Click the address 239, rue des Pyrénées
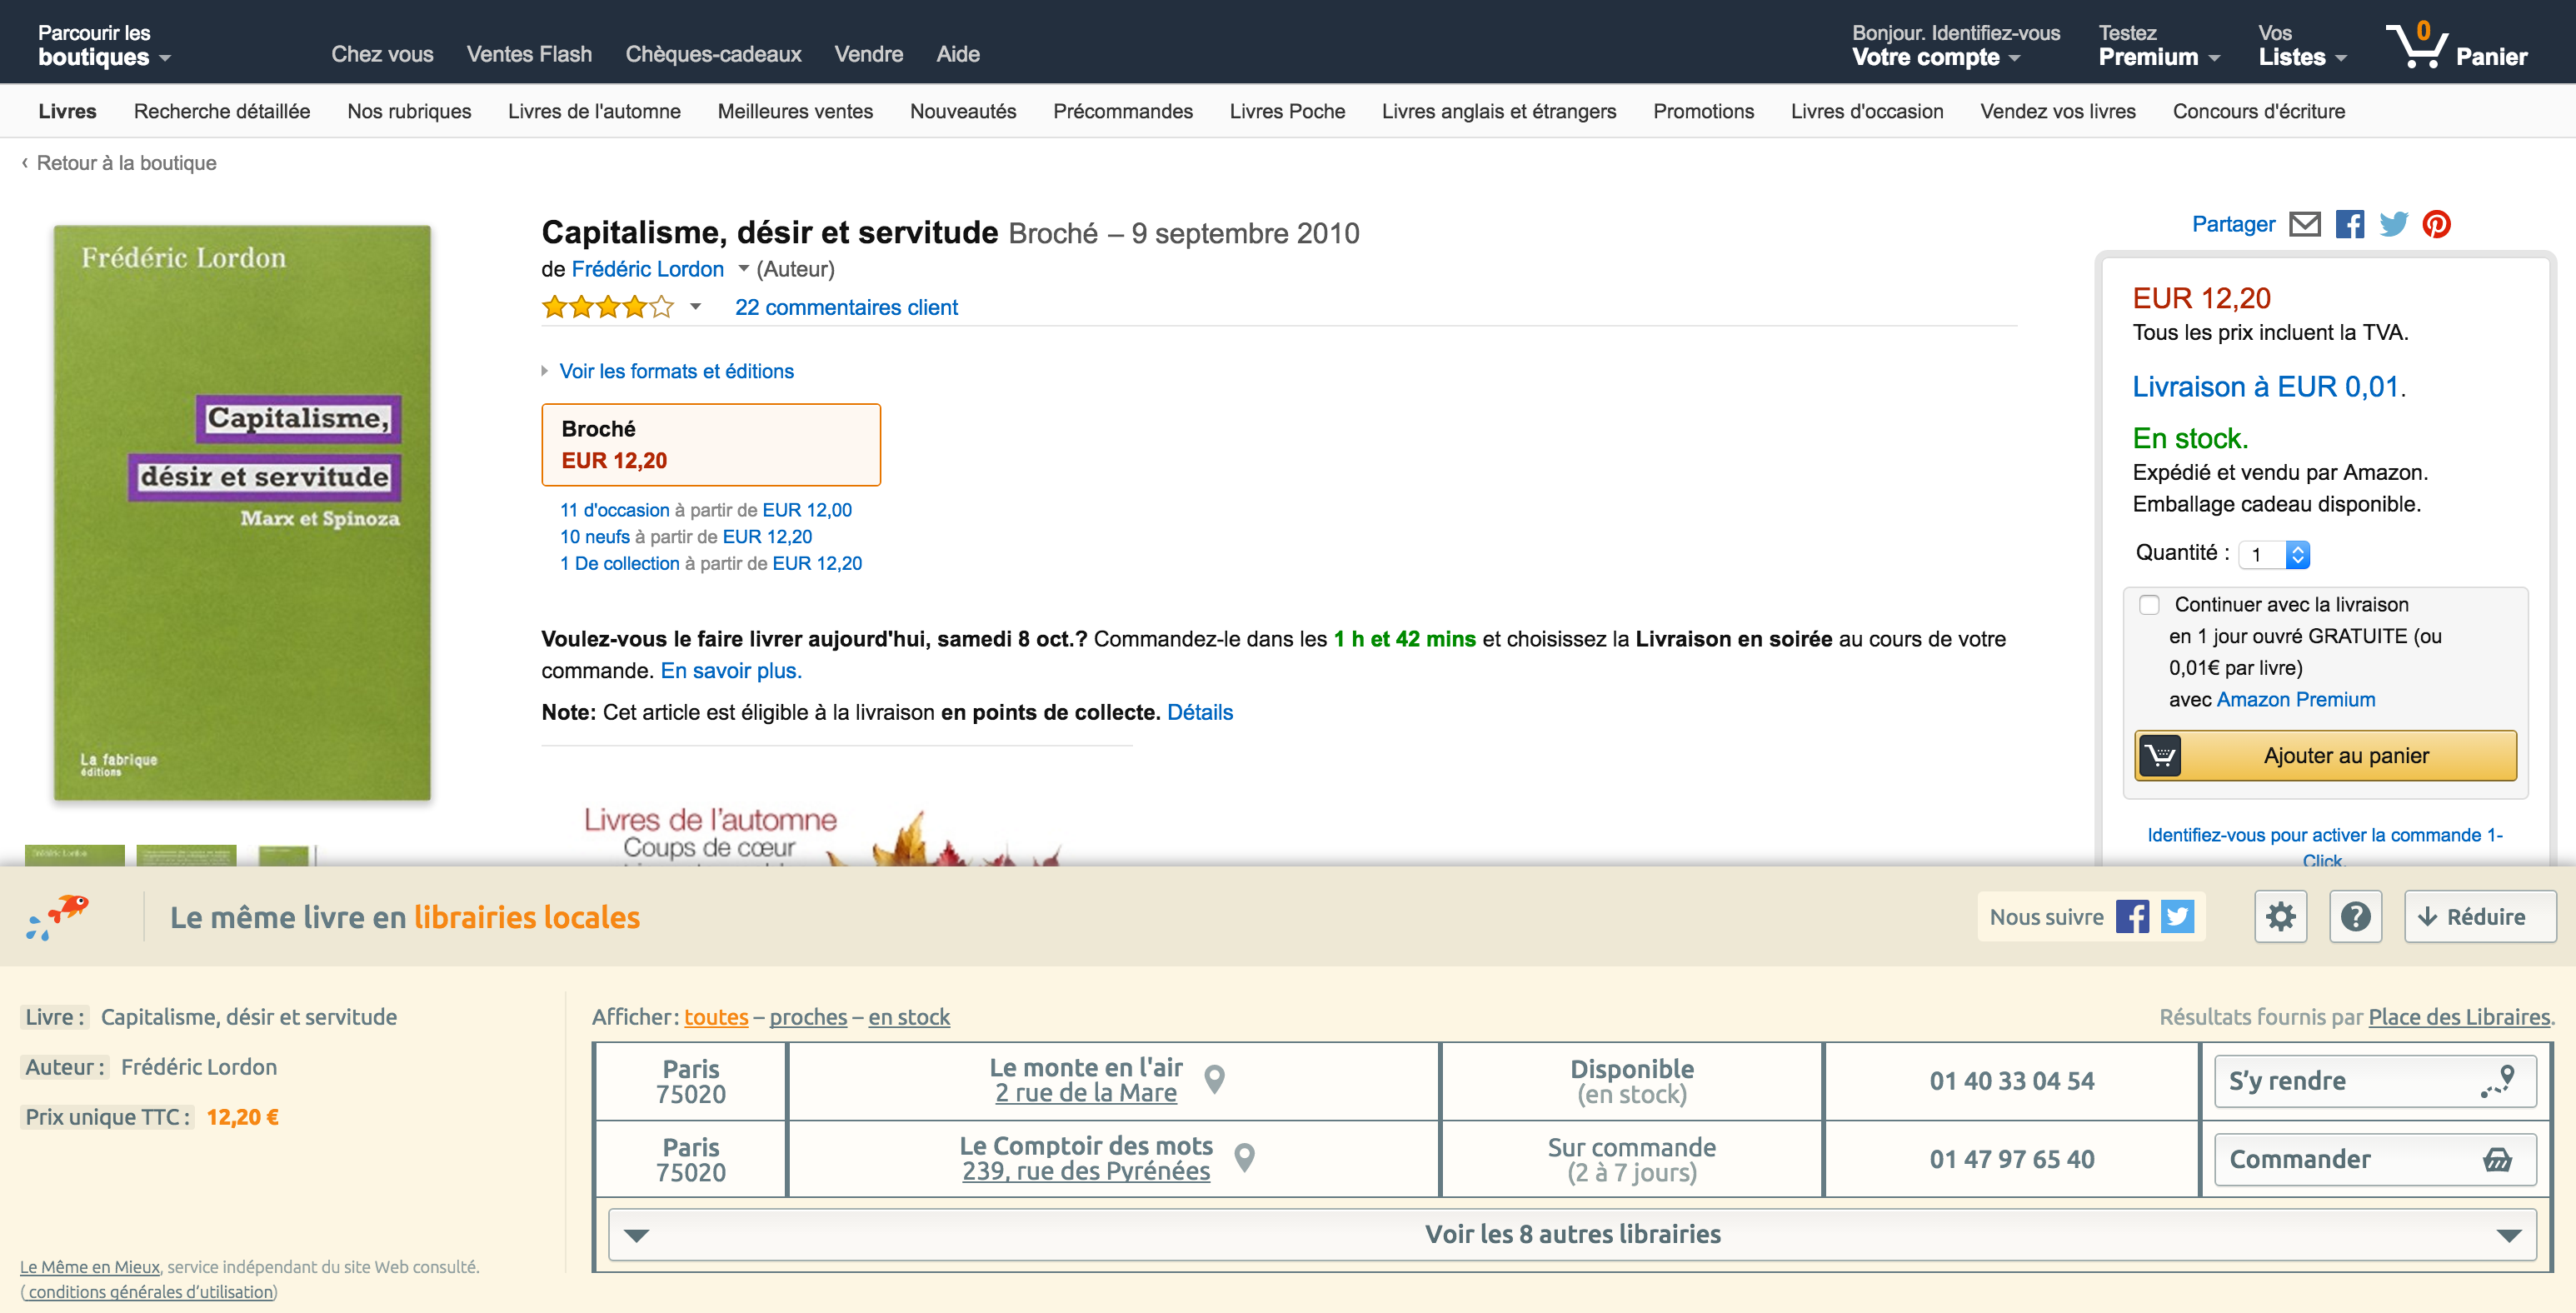Viewport: 2576px width, 1313px height. tap(1086, 1171)
